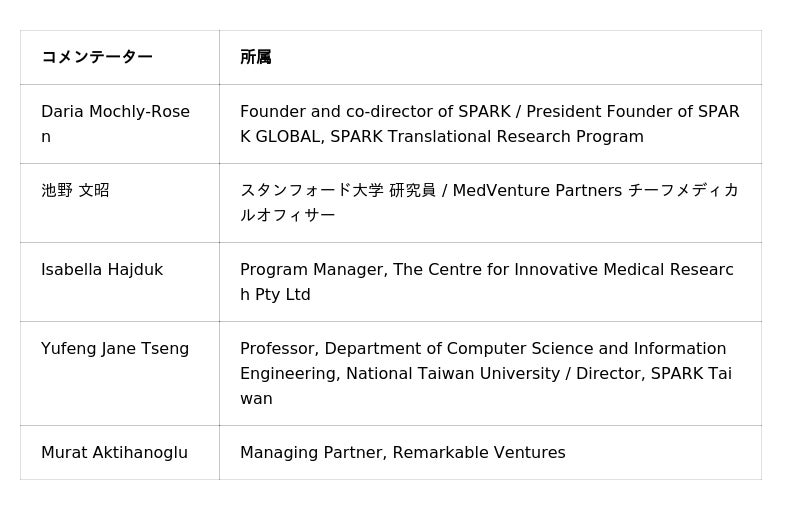Click the 所属 column header
The image size is (800, 510).
(x=256, y=57)
